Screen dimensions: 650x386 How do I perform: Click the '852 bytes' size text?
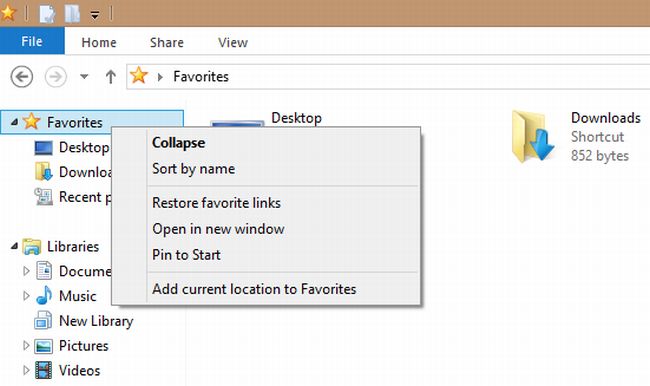point(600,156)
